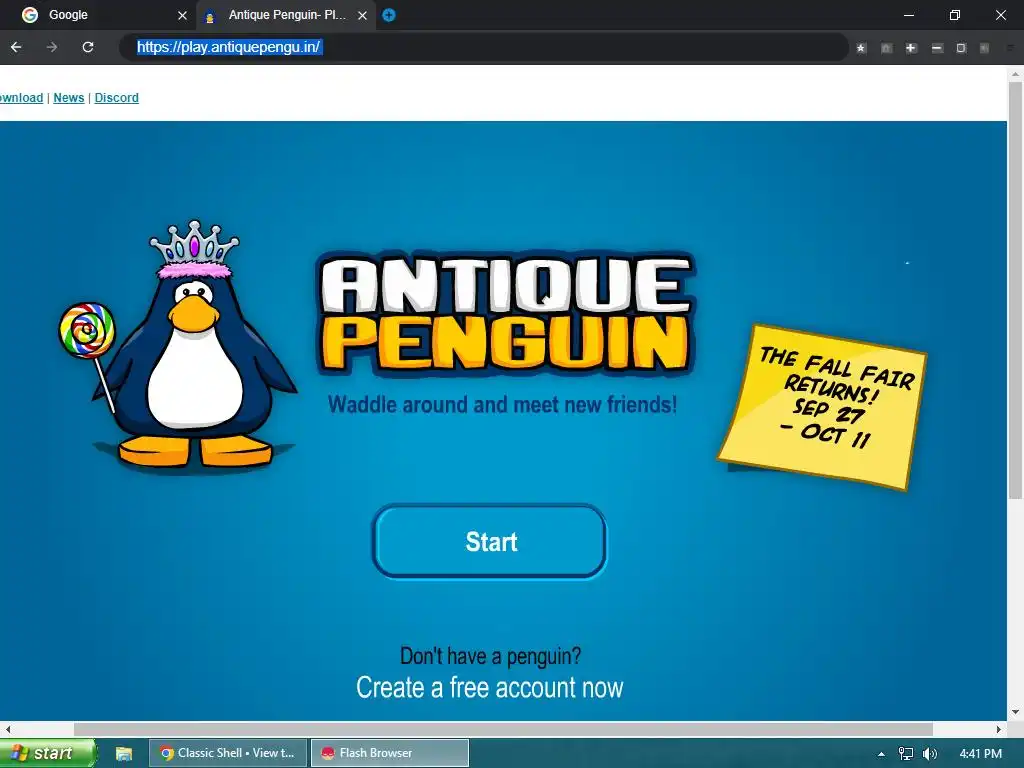Open the volume tray icon

coord(930,754)
